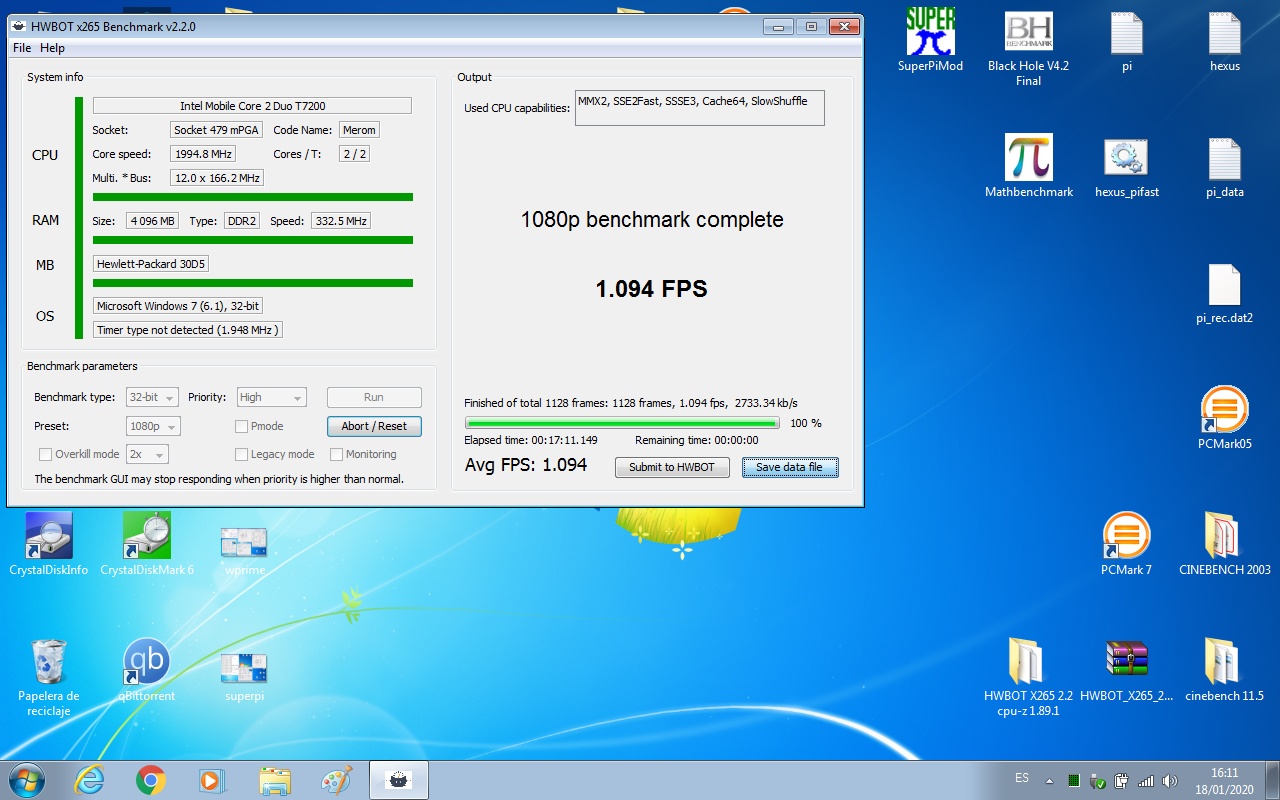Open the Benchmark type 32-bit dropdown
This screenshot has height=800, width=1280.
pos(153,397)
